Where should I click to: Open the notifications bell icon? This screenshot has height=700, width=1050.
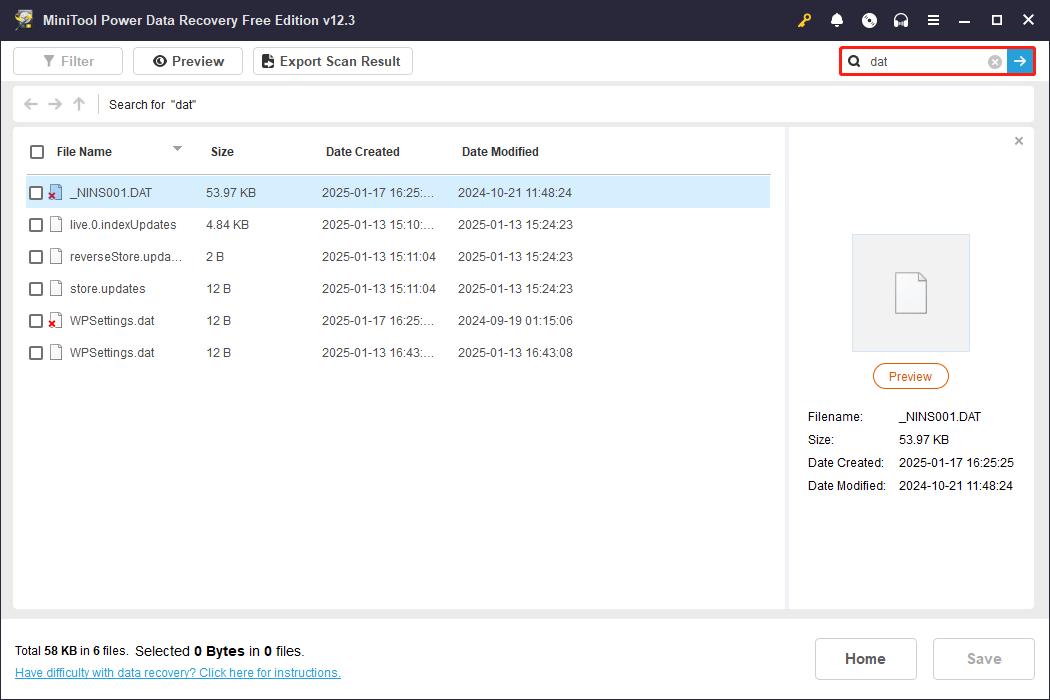point(836,20)
